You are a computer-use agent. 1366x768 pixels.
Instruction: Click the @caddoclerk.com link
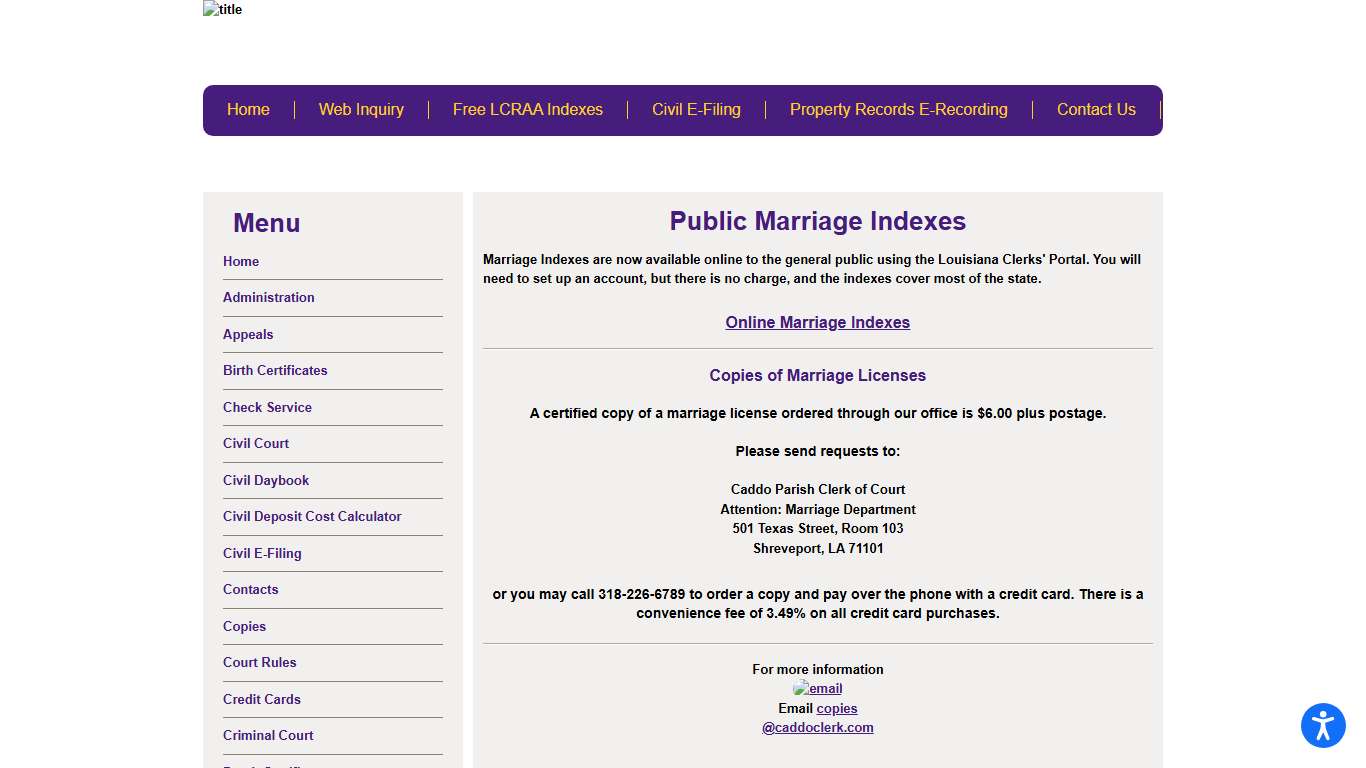817,727
